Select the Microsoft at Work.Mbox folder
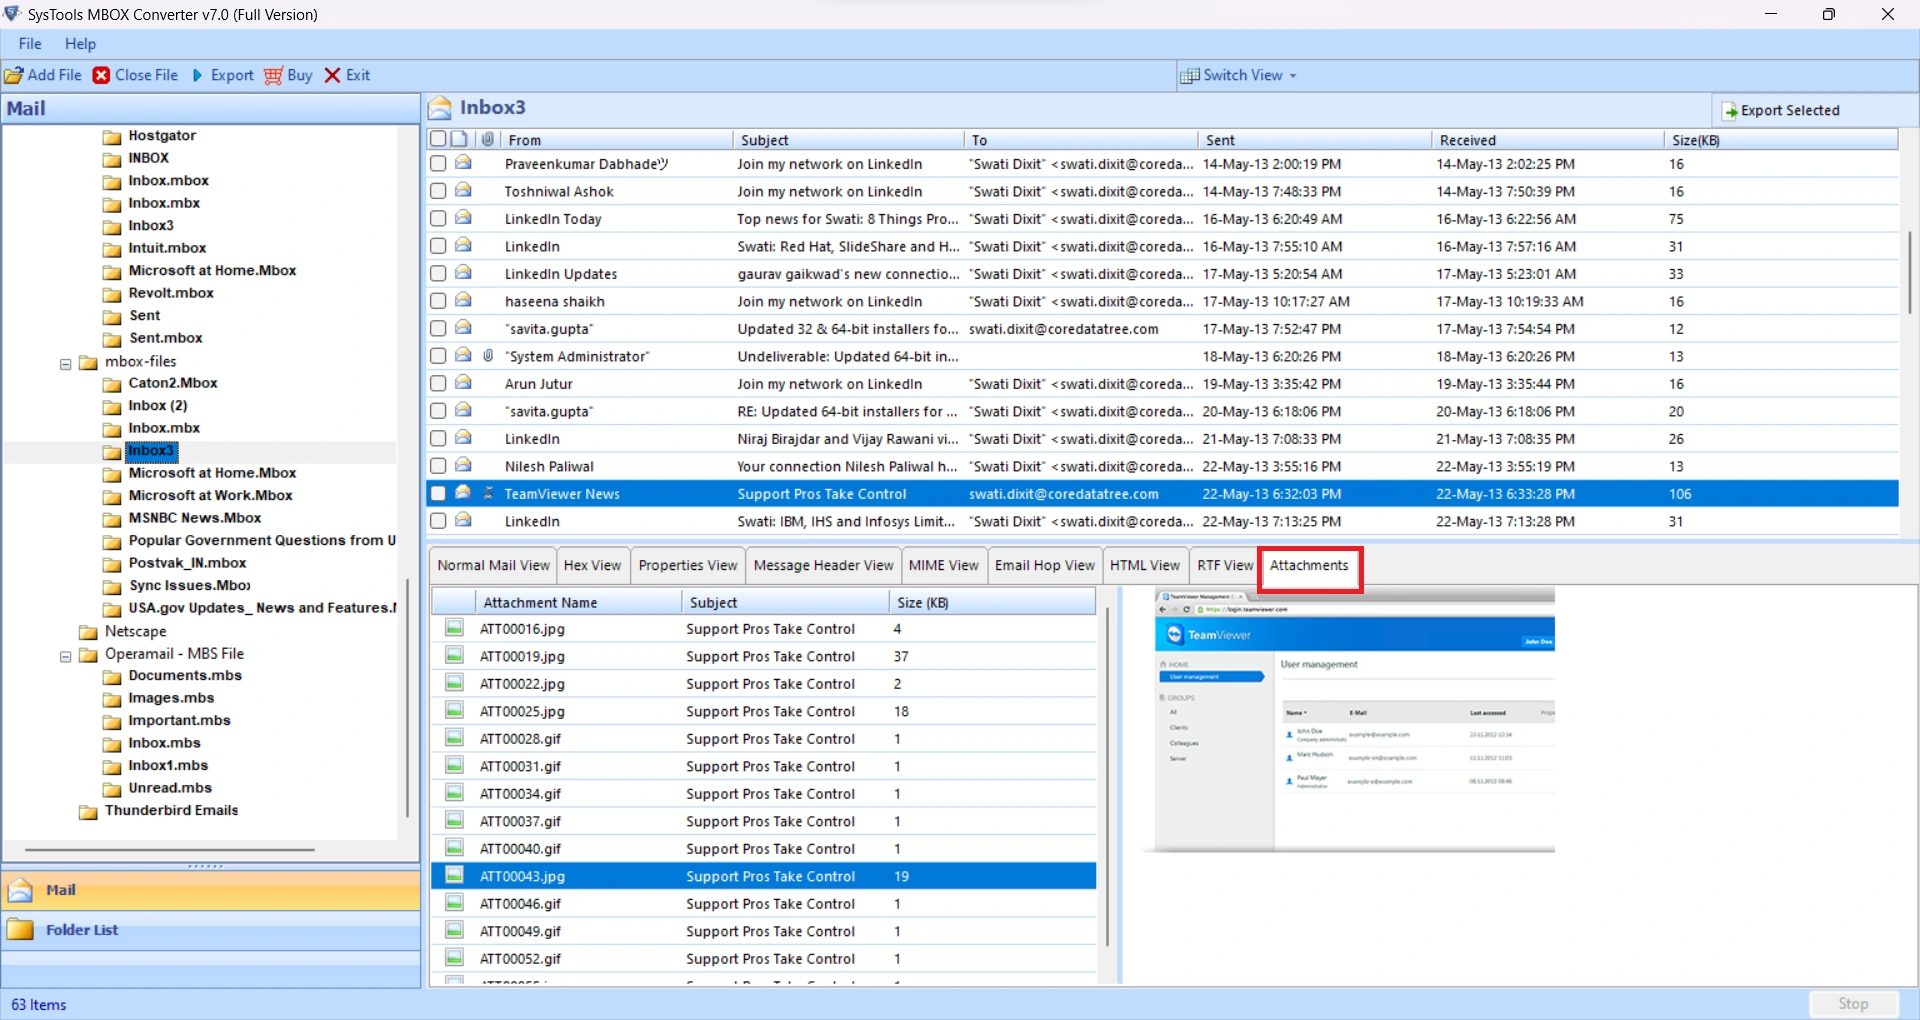The width and height of the screenshot is (1920, 1020). coord(210,496)
